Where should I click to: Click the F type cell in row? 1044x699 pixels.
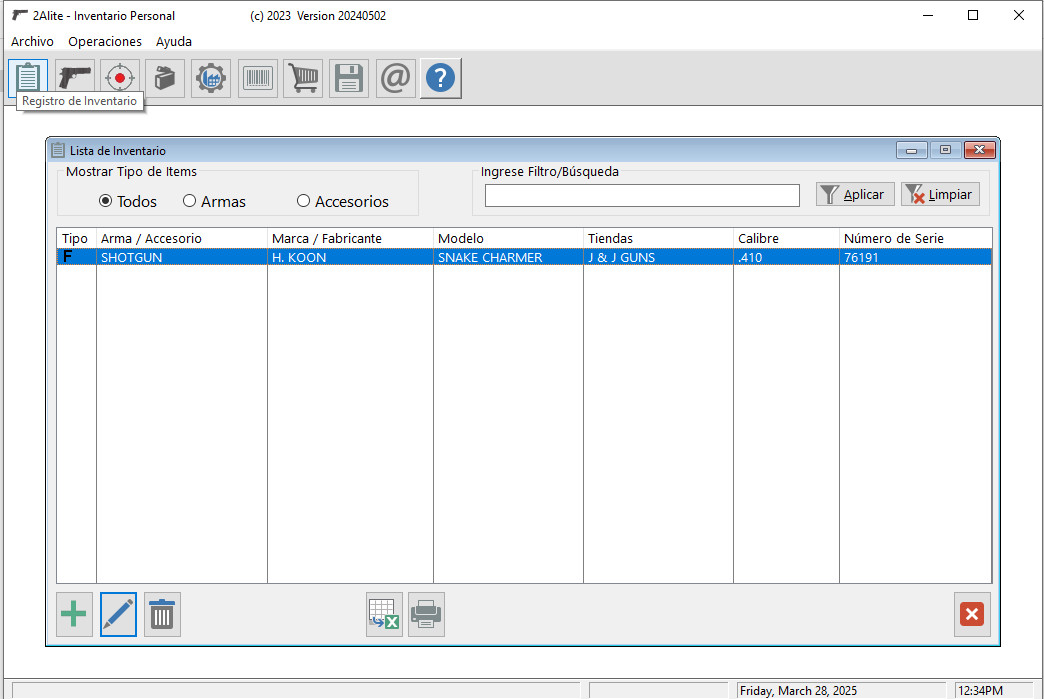(x=77, y=257)
